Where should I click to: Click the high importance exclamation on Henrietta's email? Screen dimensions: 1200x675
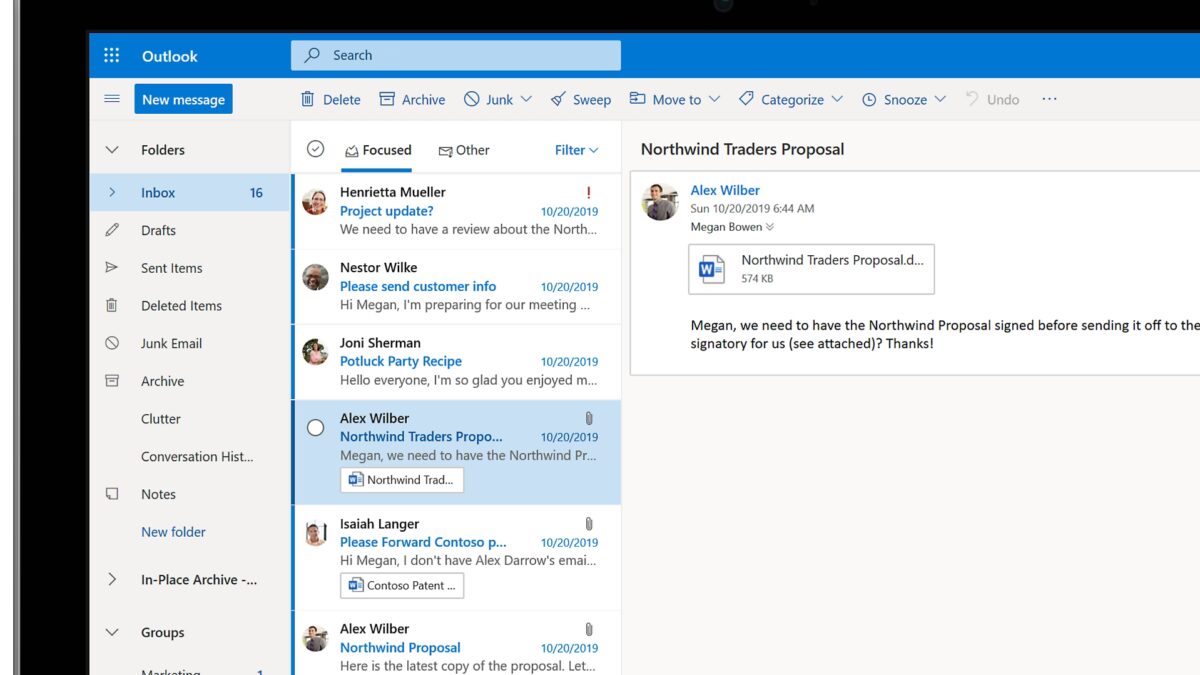(589, 193)
